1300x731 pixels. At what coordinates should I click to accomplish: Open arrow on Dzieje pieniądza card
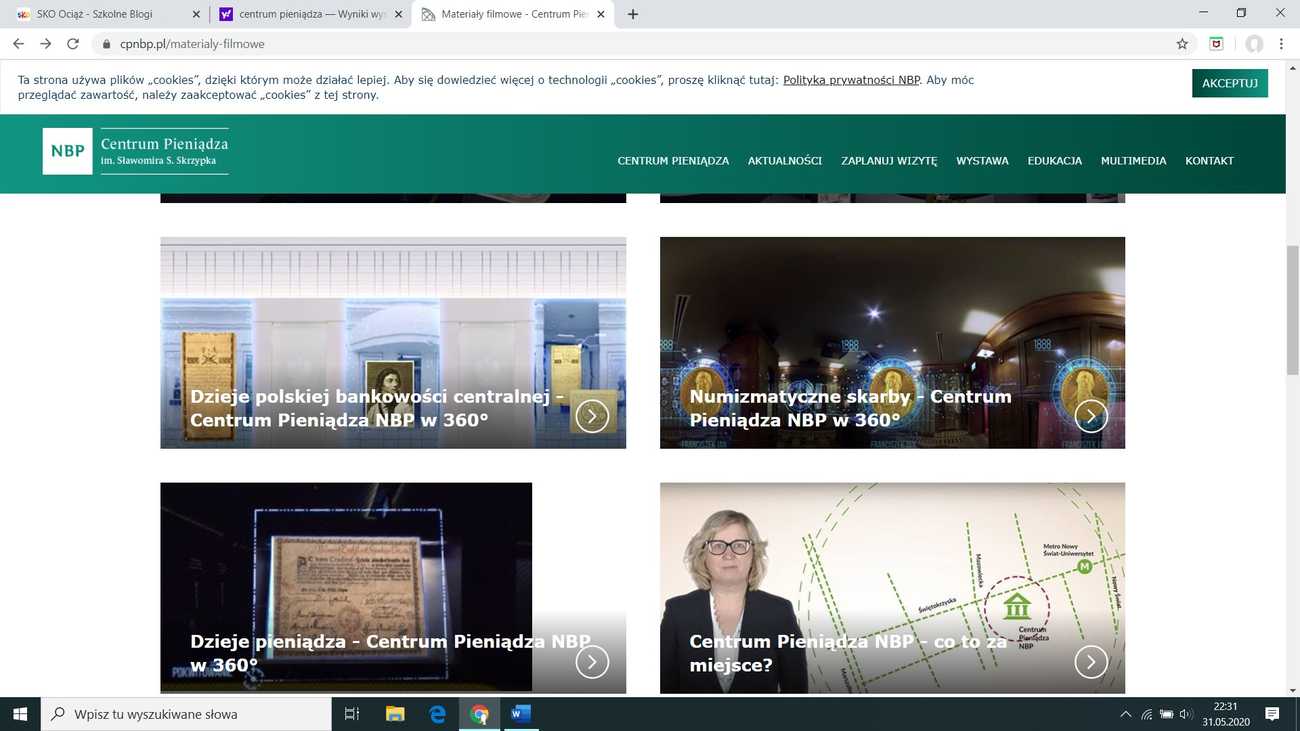click(x=592, y=661)
